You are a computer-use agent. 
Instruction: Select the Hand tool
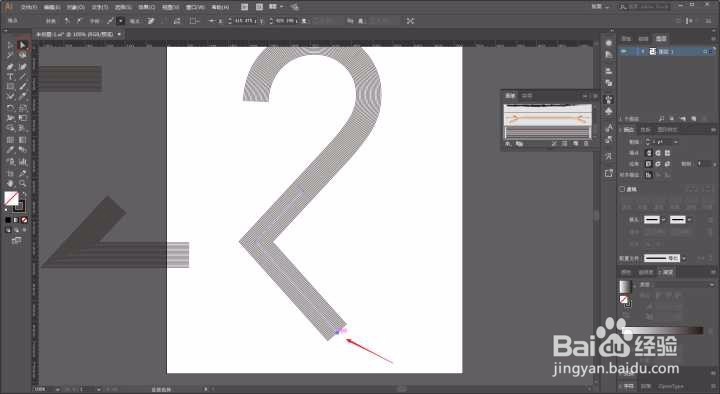click(x=10, y=183)
